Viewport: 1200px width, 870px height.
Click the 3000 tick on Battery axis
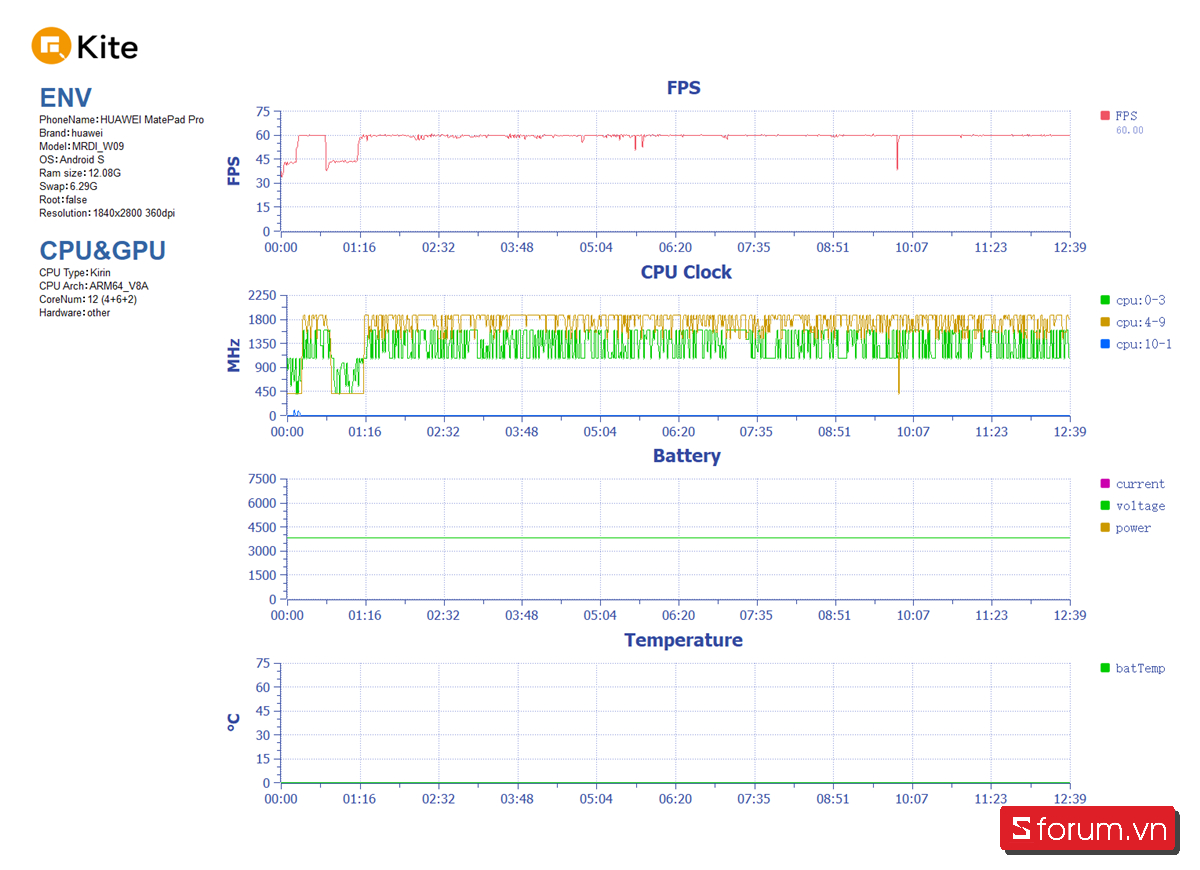(x=263, y=552)
